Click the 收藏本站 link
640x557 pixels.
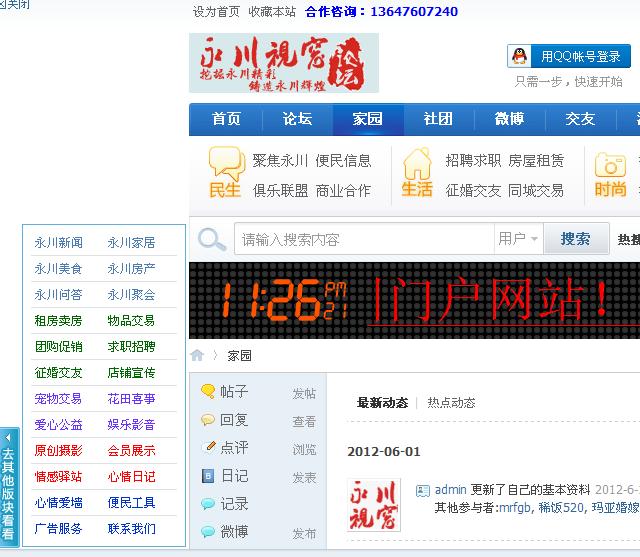point(272,11)
